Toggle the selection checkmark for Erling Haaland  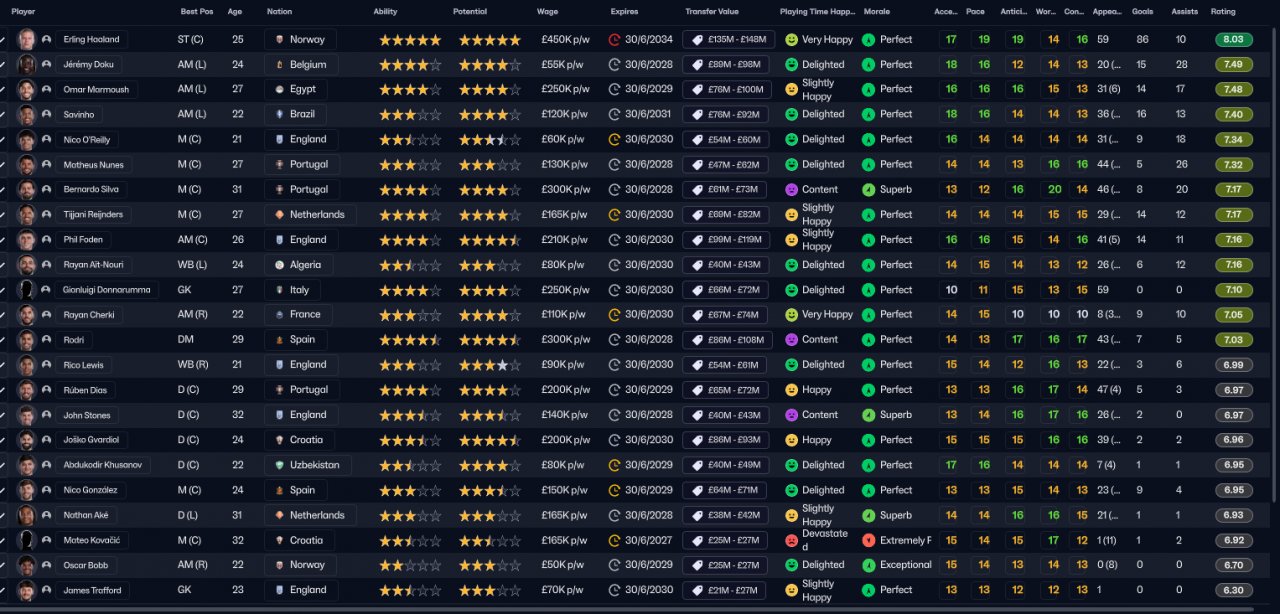[3, 40]
